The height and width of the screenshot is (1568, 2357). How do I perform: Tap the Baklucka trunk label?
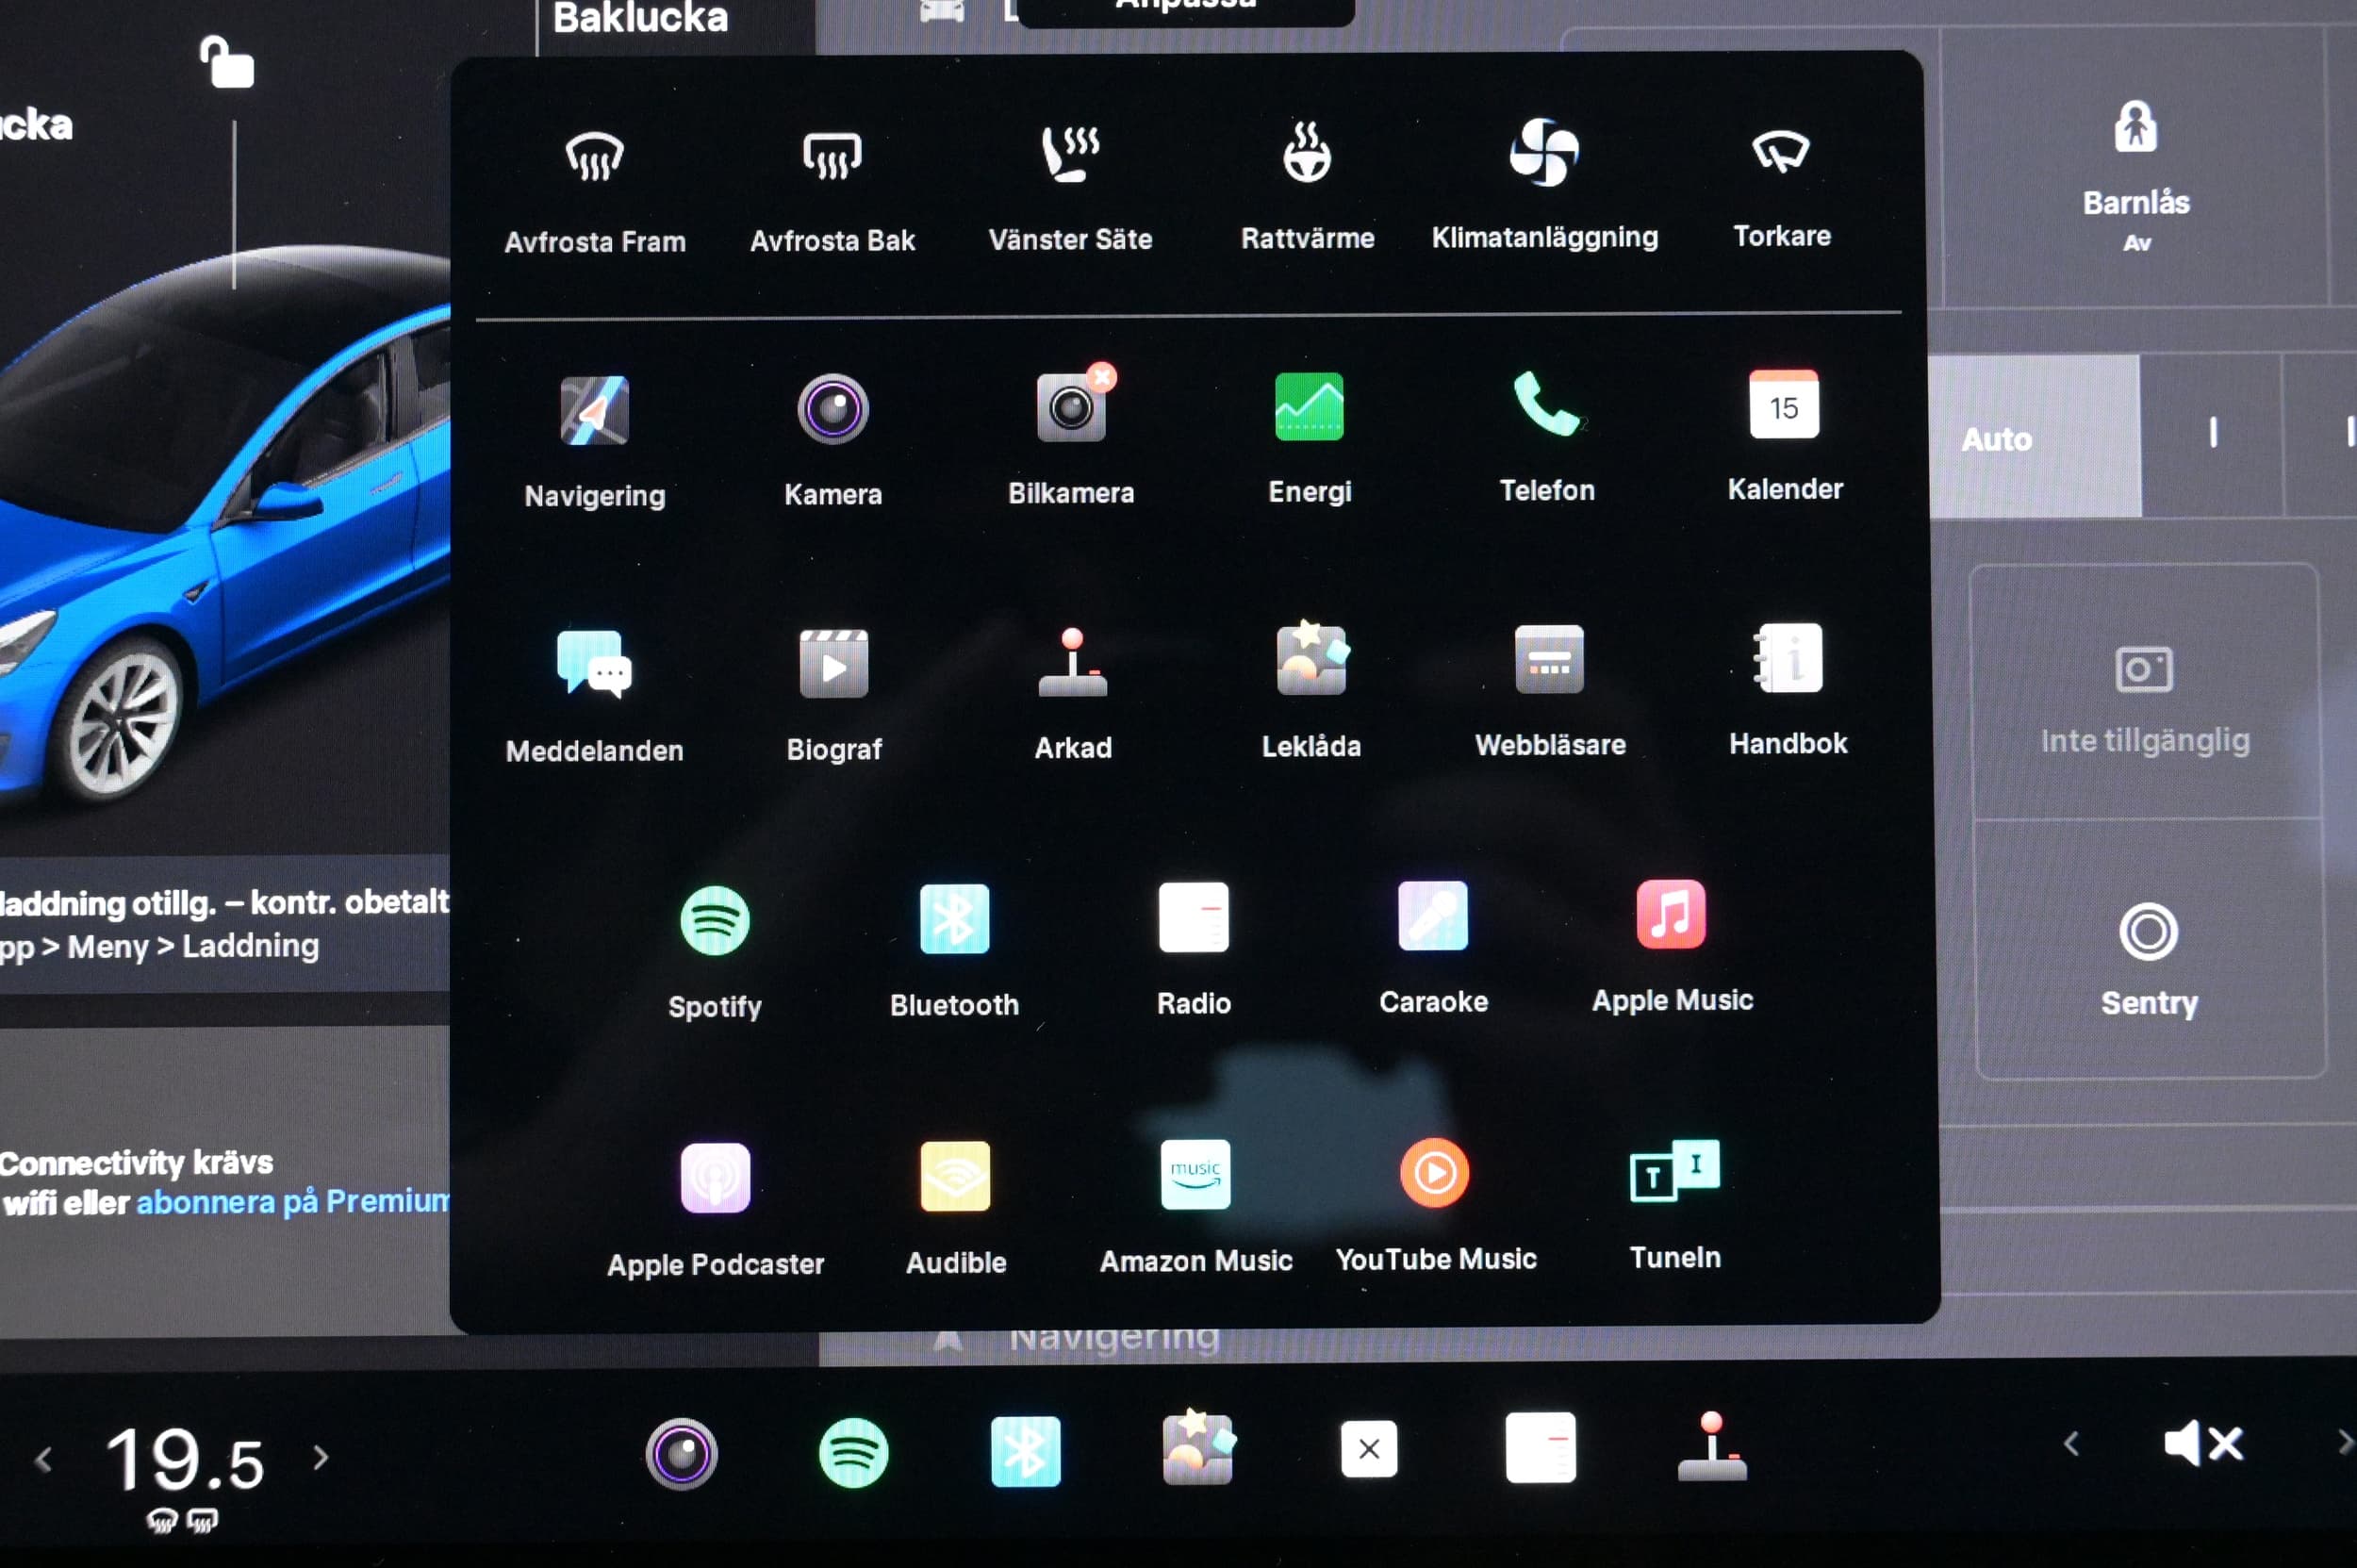pos(640,18)
